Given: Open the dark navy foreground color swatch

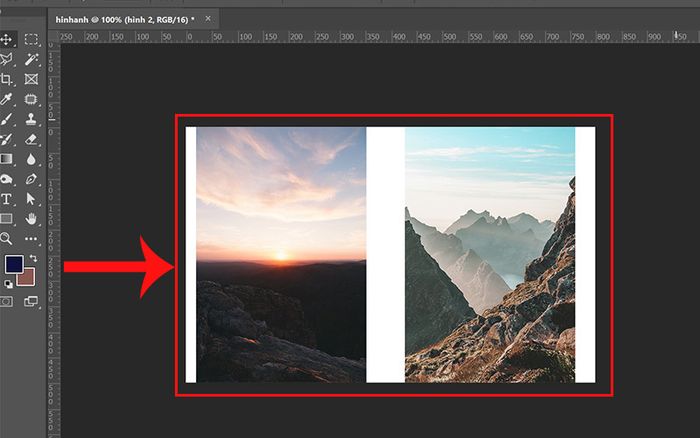Looking at the screenshot, I should pyautogui.click(x=13, y=265).
